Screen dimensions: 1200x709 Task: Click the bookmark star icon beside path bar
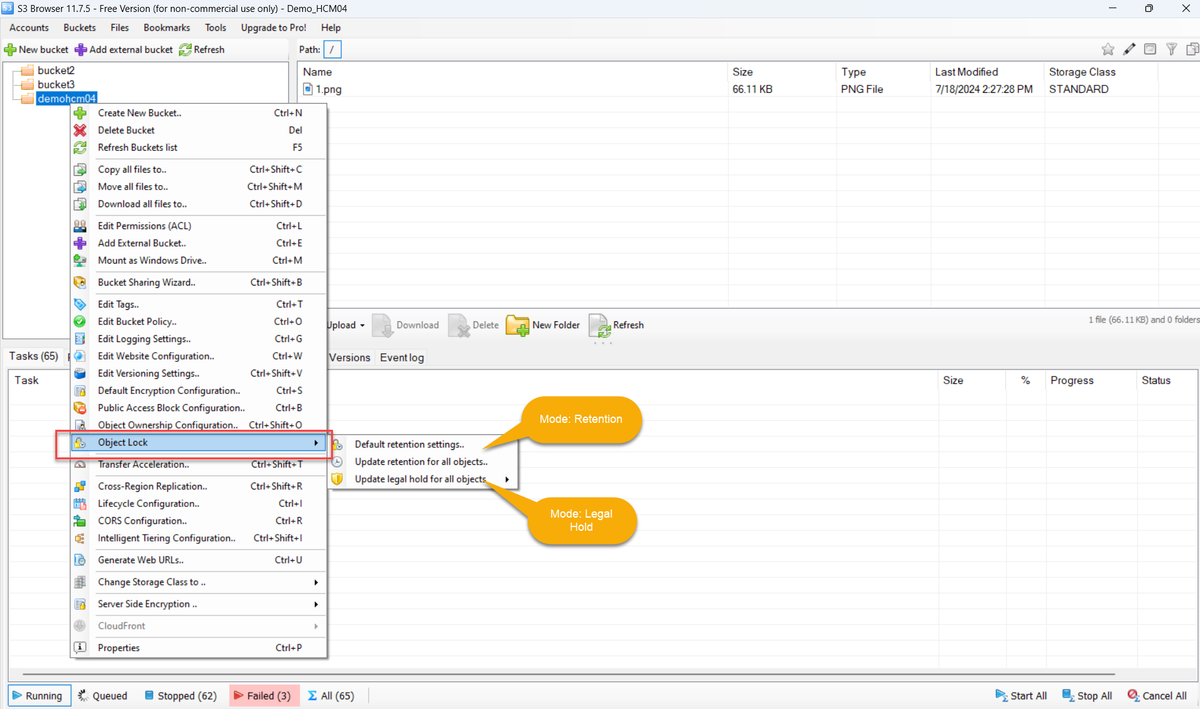pyautogui.click(x=1107, y=49)
